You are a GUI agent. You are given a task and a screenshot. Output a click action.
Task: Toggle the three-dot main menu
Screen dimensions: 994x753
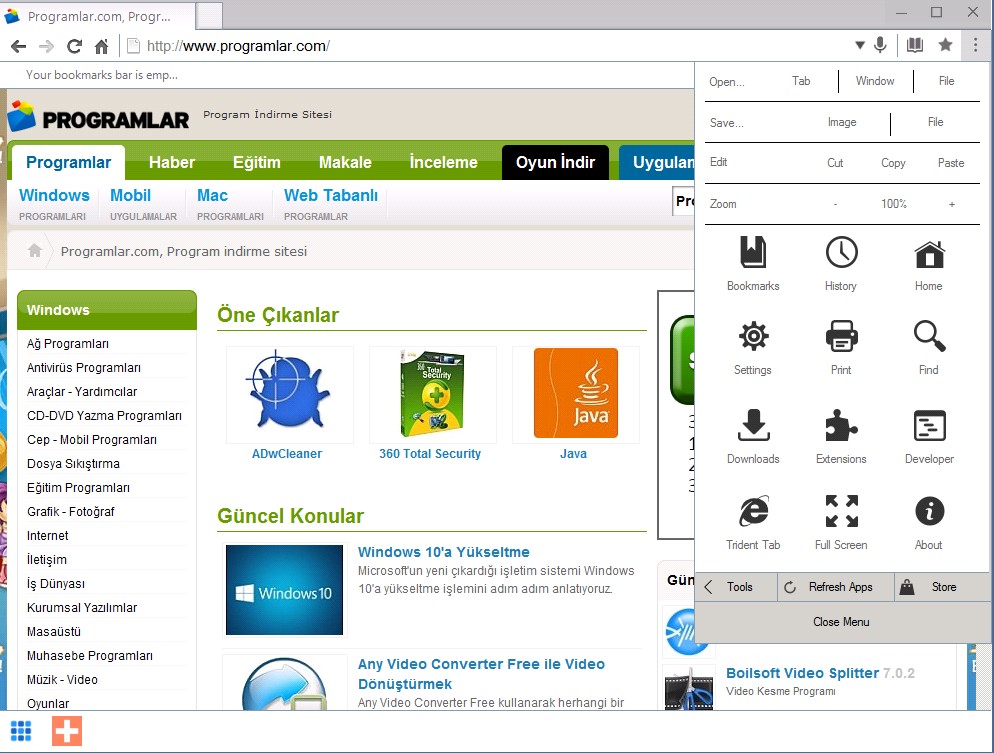(x=975, y=44)
